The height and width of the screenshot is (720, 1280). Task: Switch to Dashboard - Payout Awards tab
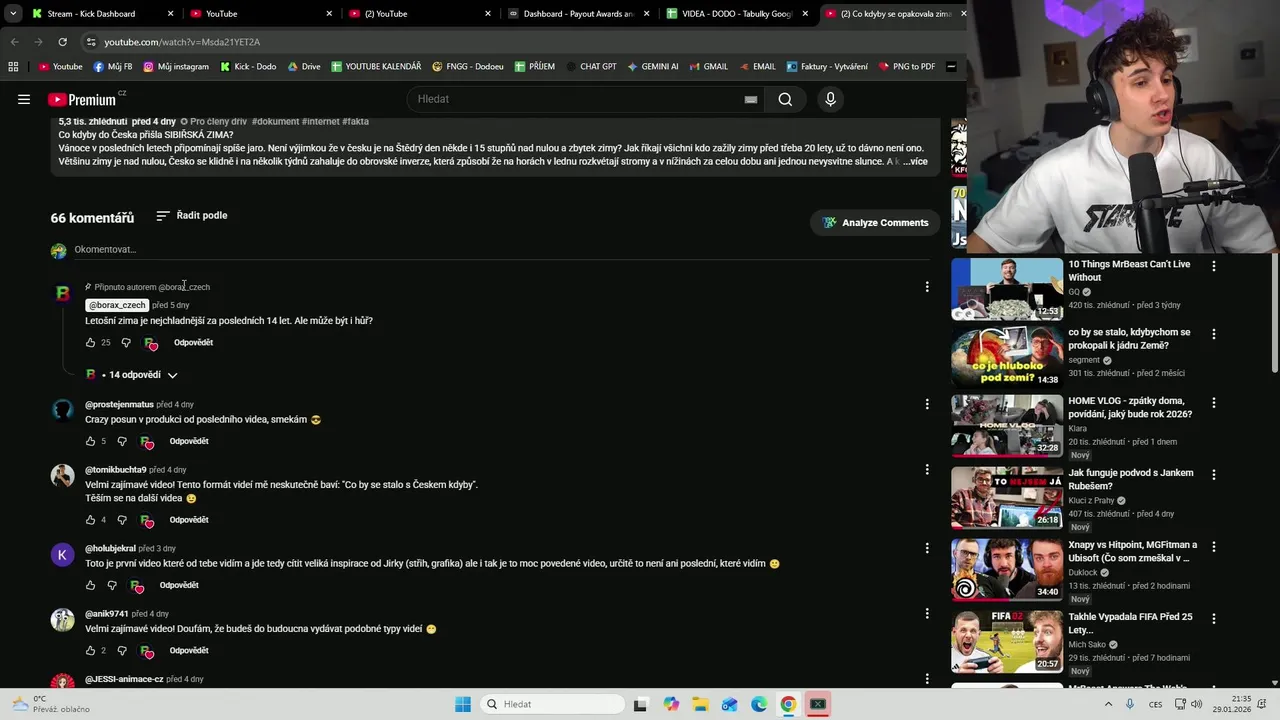click(x=579, y=14)
